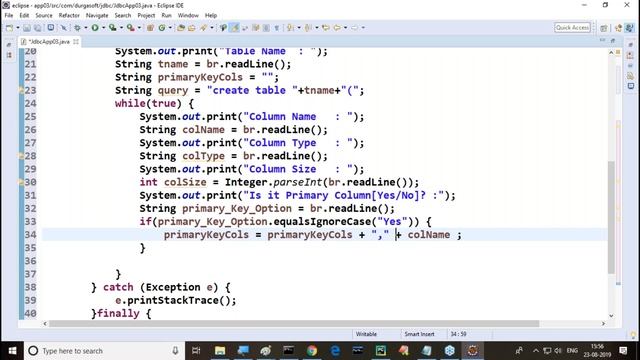This screenshot has width=640, height=360.
Task: Open the Debug dropdown arrow
Action: point(86,28)
